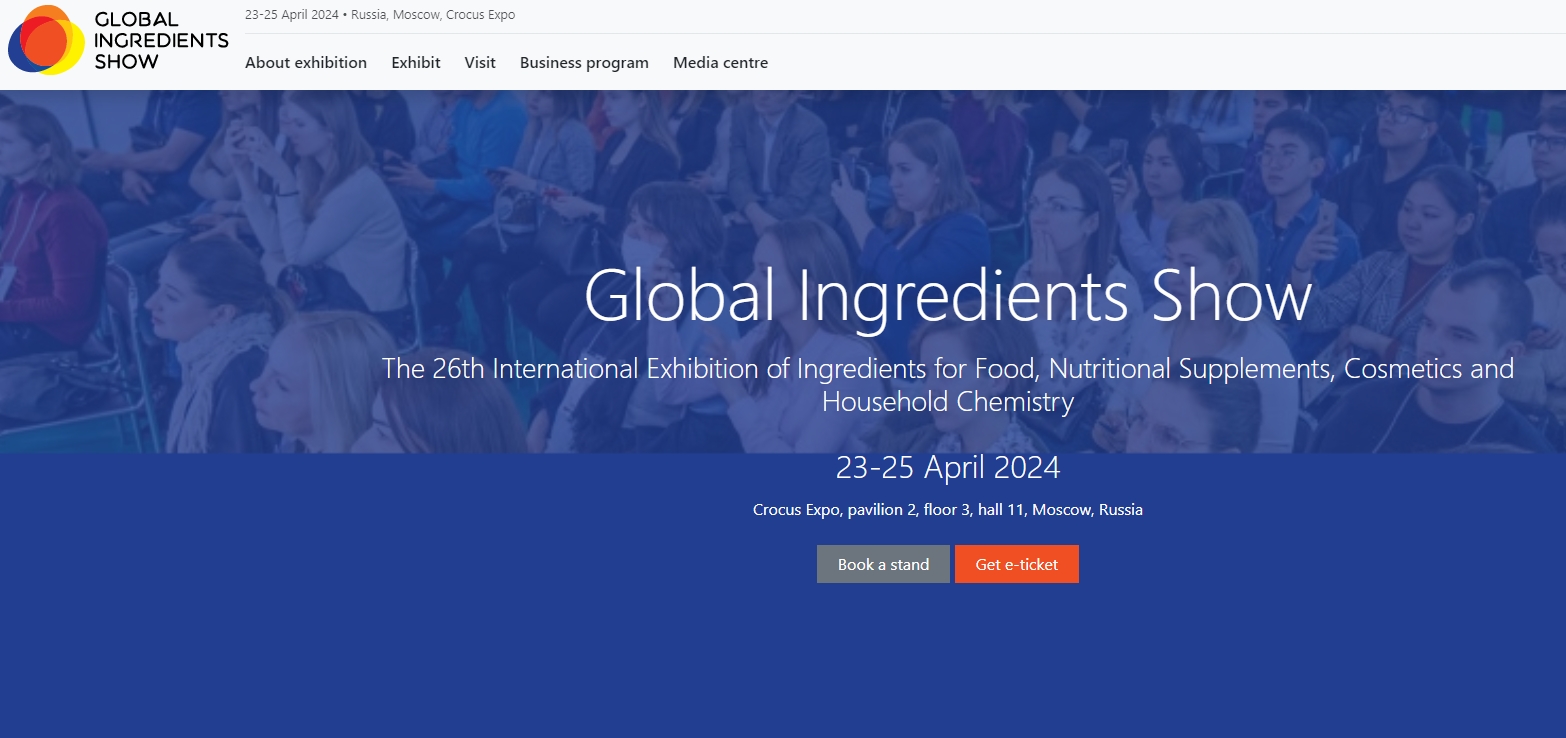Image resolution: width=1566 pixels, height=738 pixels.
Task: Click the 23-25 April 2024 hero date
Action: click(948, 467)
